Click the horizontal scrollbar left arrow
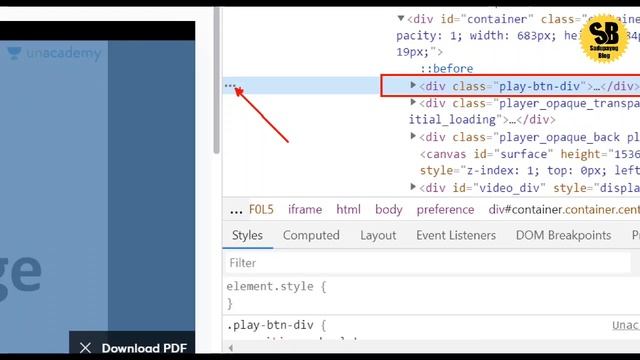 click(231, 348)
